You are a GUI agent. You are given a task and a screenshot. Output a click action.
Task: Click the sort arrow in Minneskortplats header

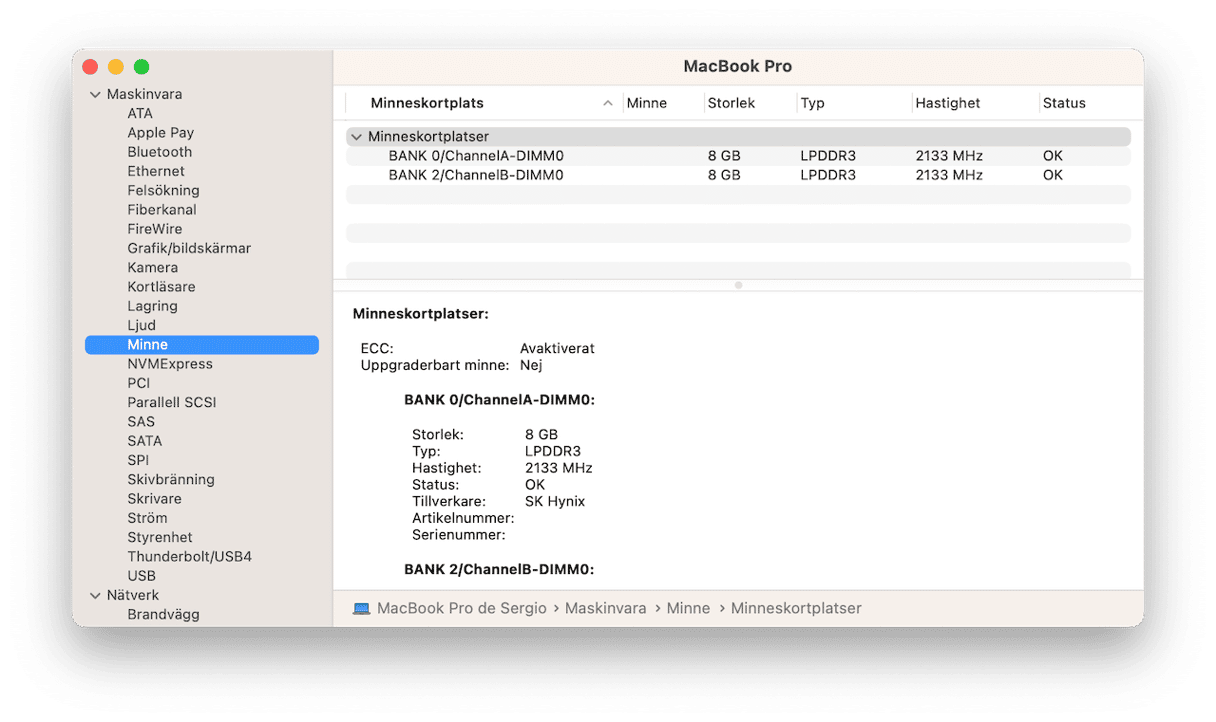tap(608, 103)
